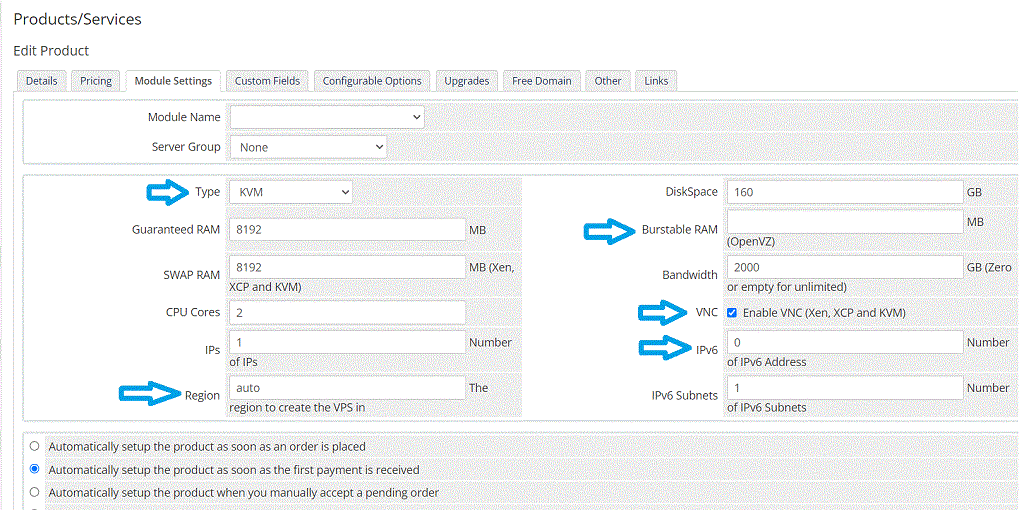
Task: Open the Type dropdown showing KVM
Action: point(291,193)
